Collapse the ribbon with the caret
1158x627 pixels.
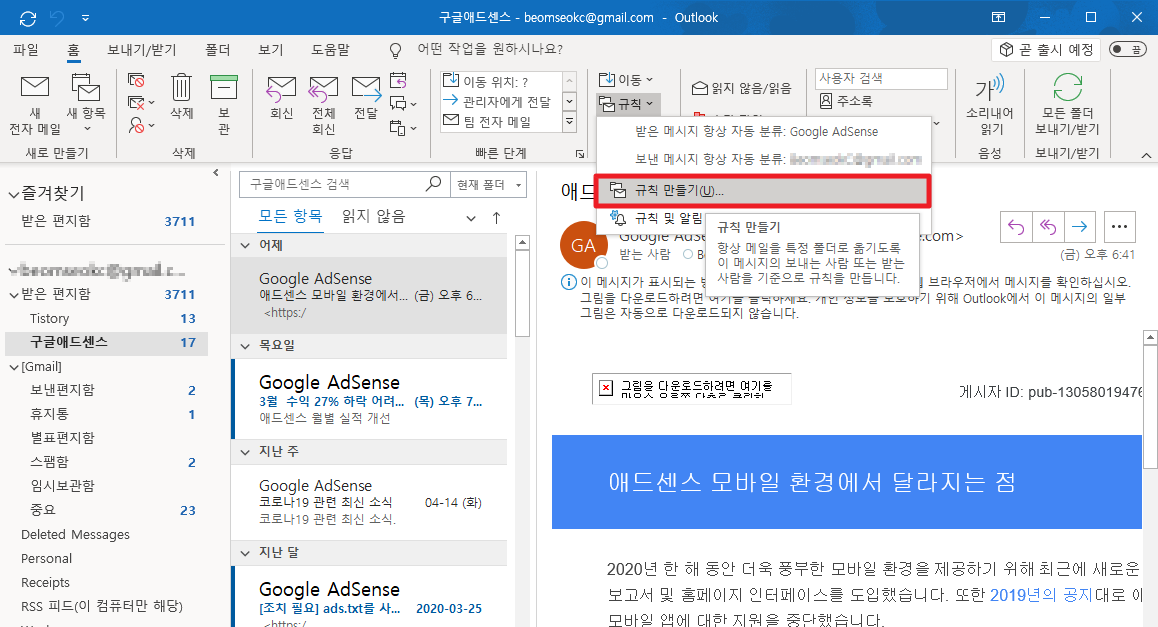1145,155
